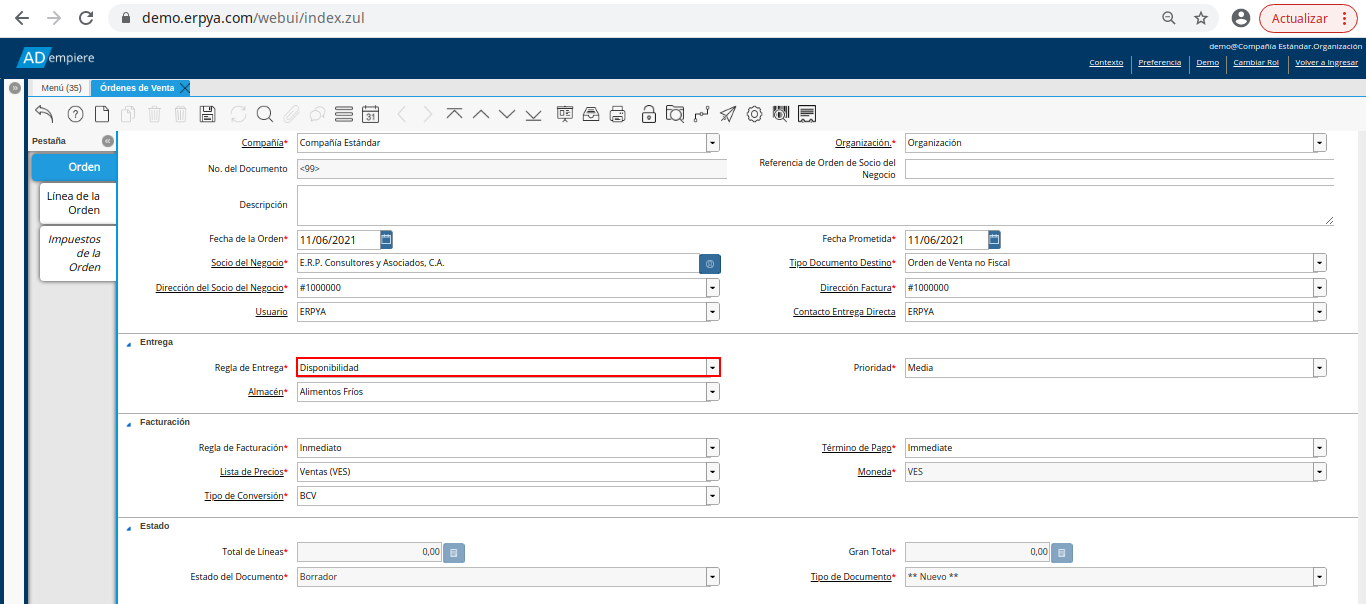The height and width of the screenshot is (604, 1366).
Task: Collapse the Entrega section
Action: [x=128, y=343]
